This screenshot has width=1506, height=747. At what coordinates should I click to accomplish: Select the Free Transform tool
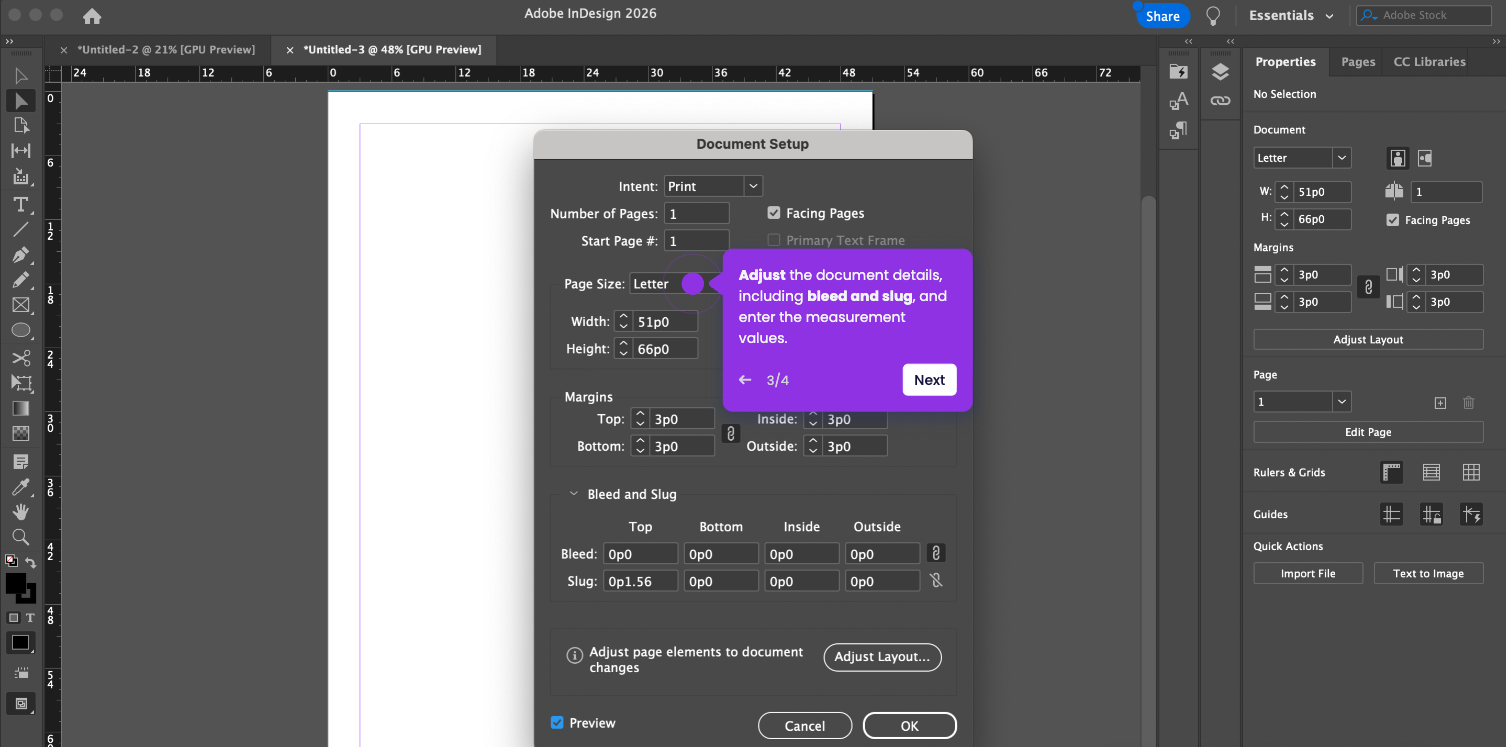[21, 383]
